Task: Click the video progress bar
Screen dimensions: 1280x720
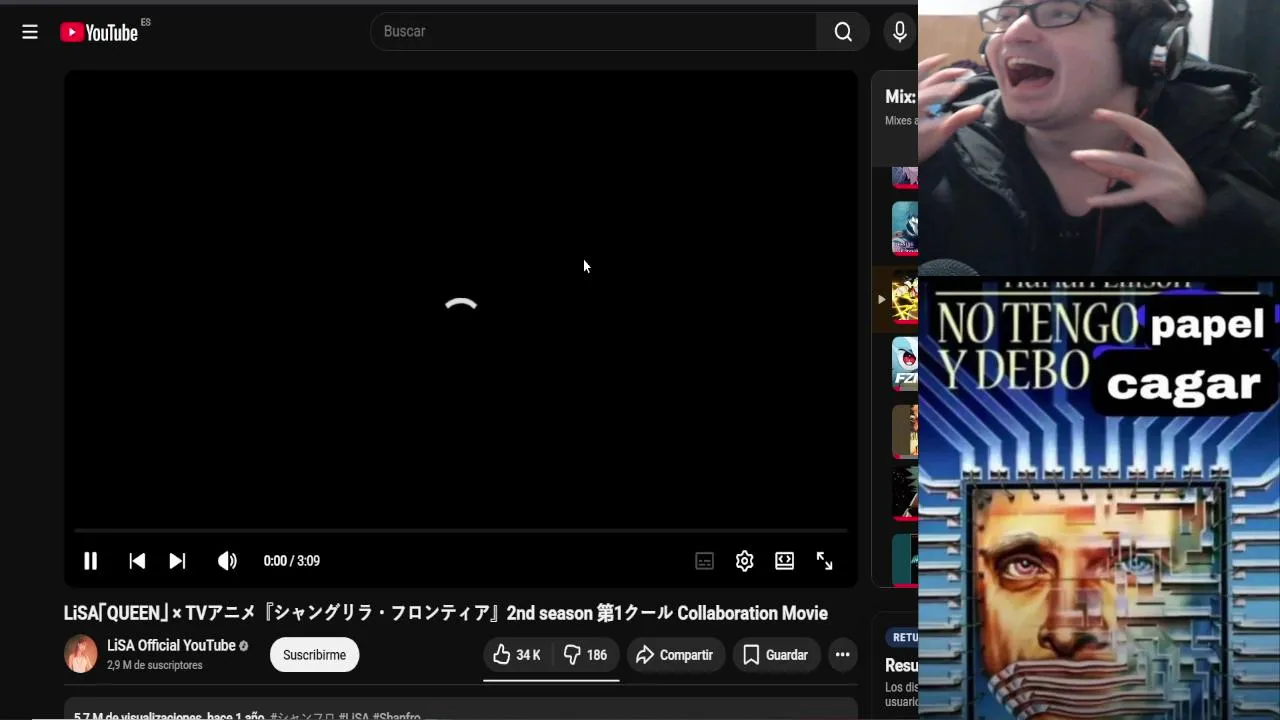Action: coord(461,530)
